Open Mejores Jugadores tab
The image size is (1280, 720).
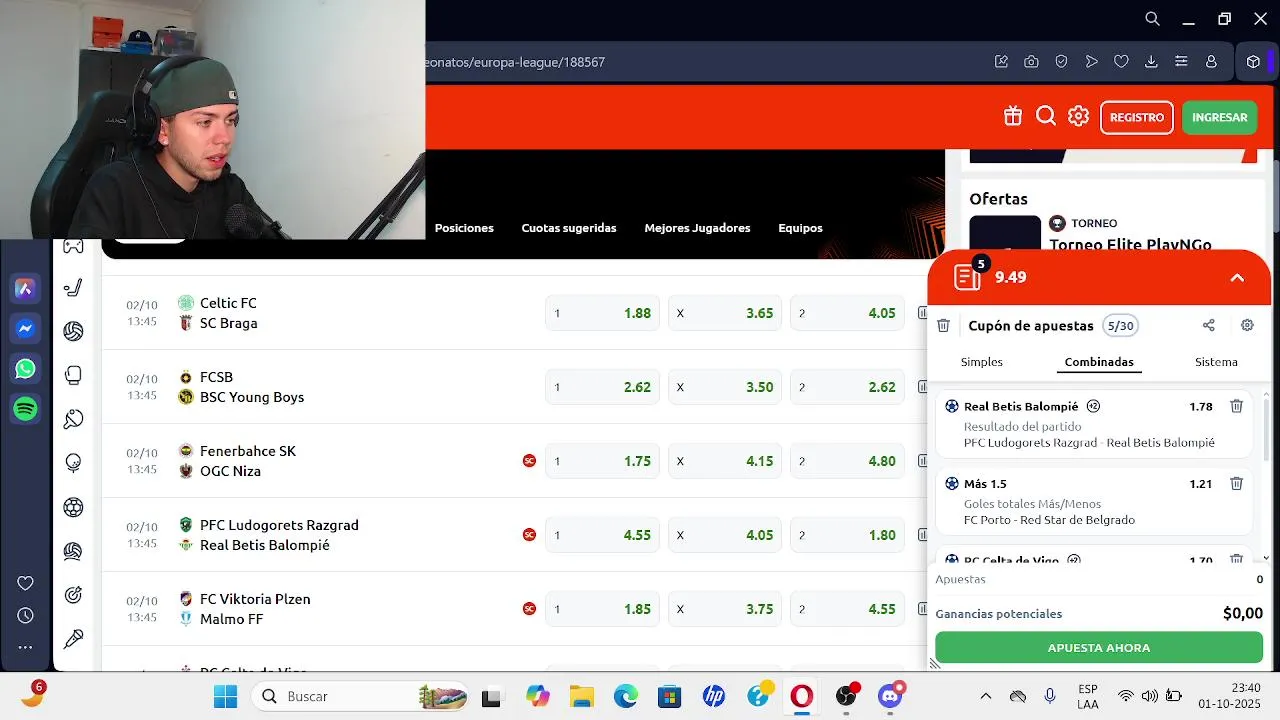pos(697,228)
